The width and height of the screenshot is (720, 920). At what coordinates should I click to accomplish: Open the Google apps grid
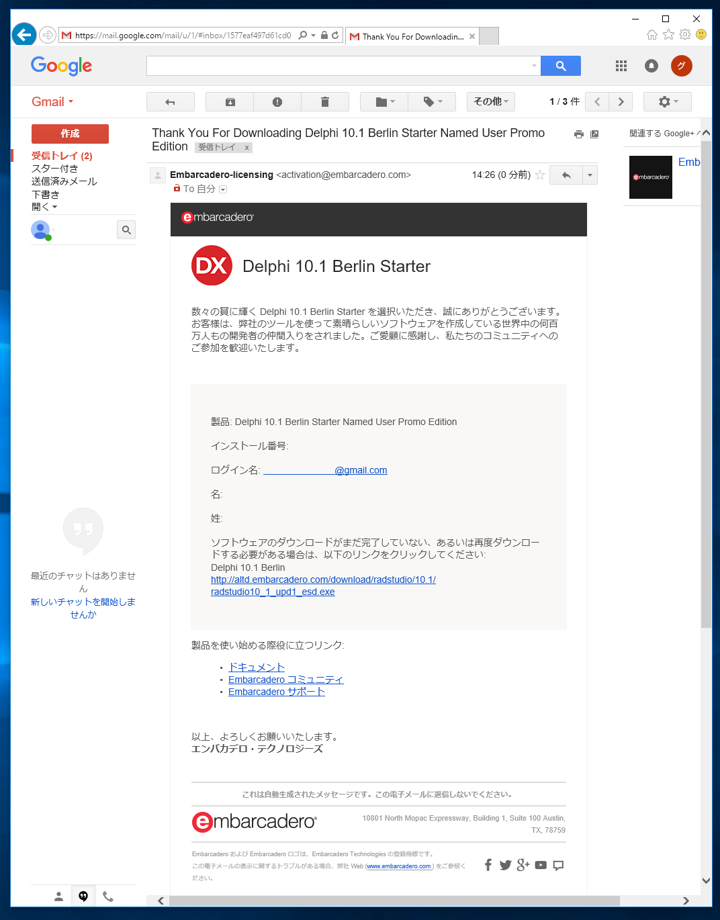pos(621,66)
